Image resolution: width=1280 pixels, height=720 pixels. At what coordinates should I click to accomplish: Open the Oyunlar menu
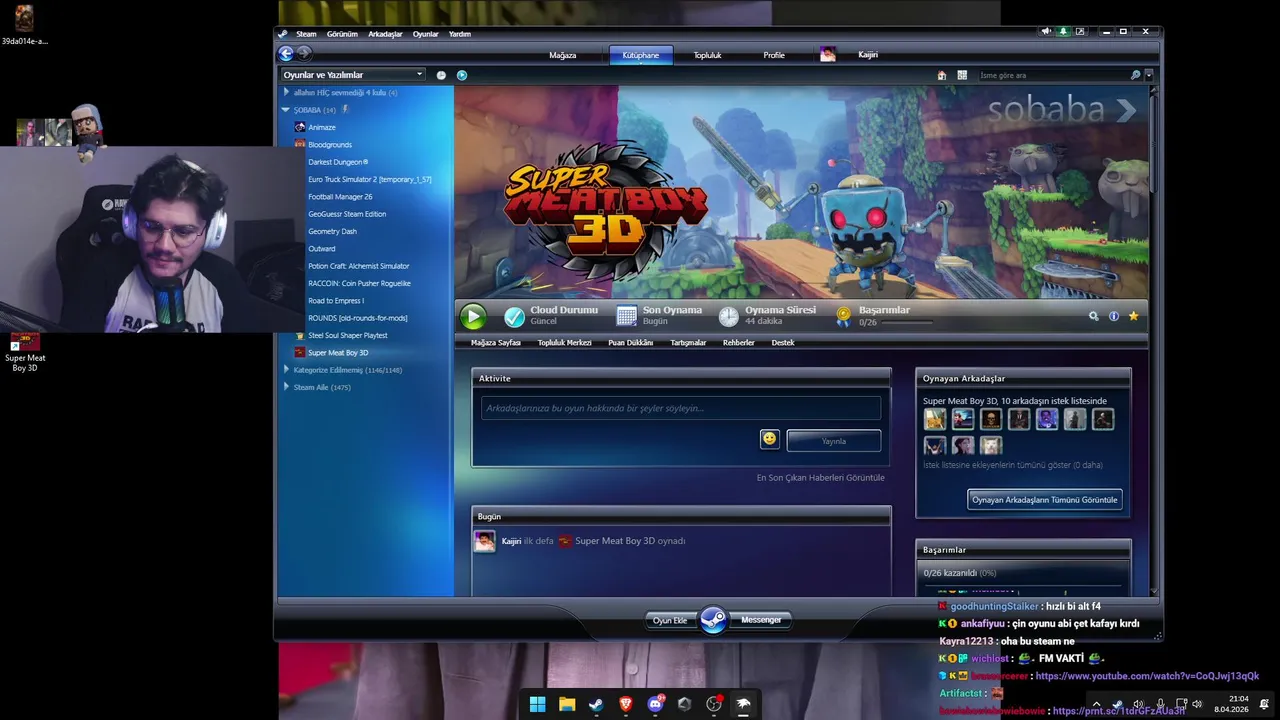point(426,34)
